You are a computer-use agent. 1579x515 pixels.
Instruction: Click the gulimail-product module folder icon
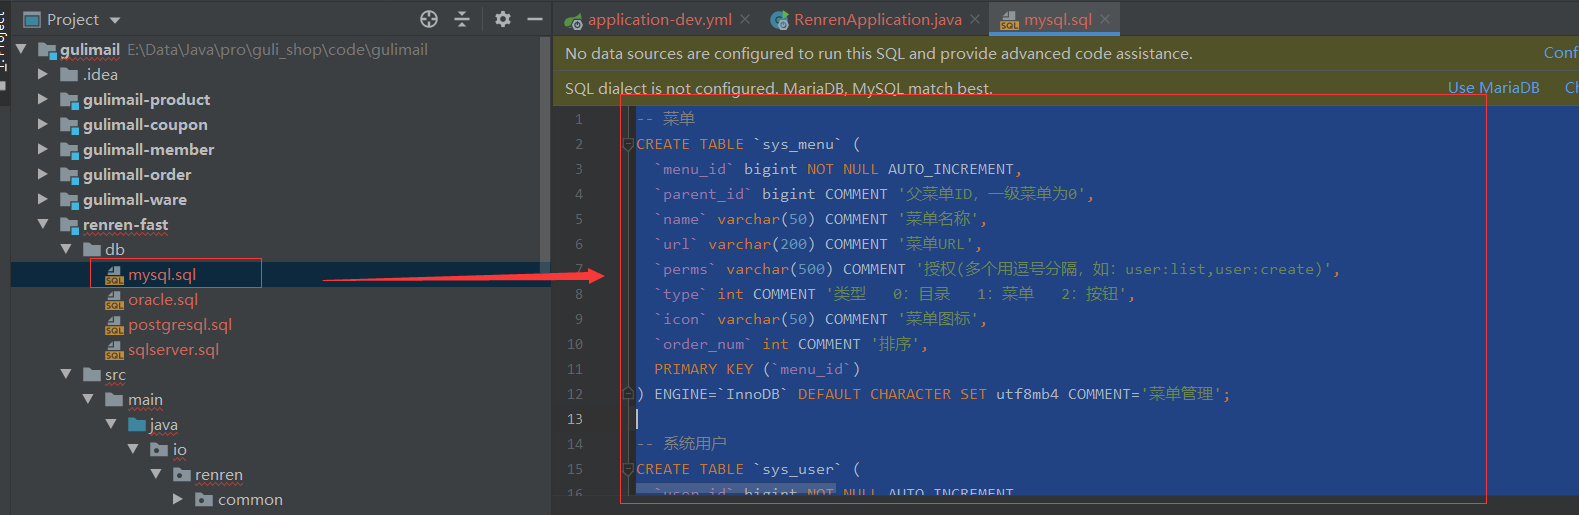69,99
